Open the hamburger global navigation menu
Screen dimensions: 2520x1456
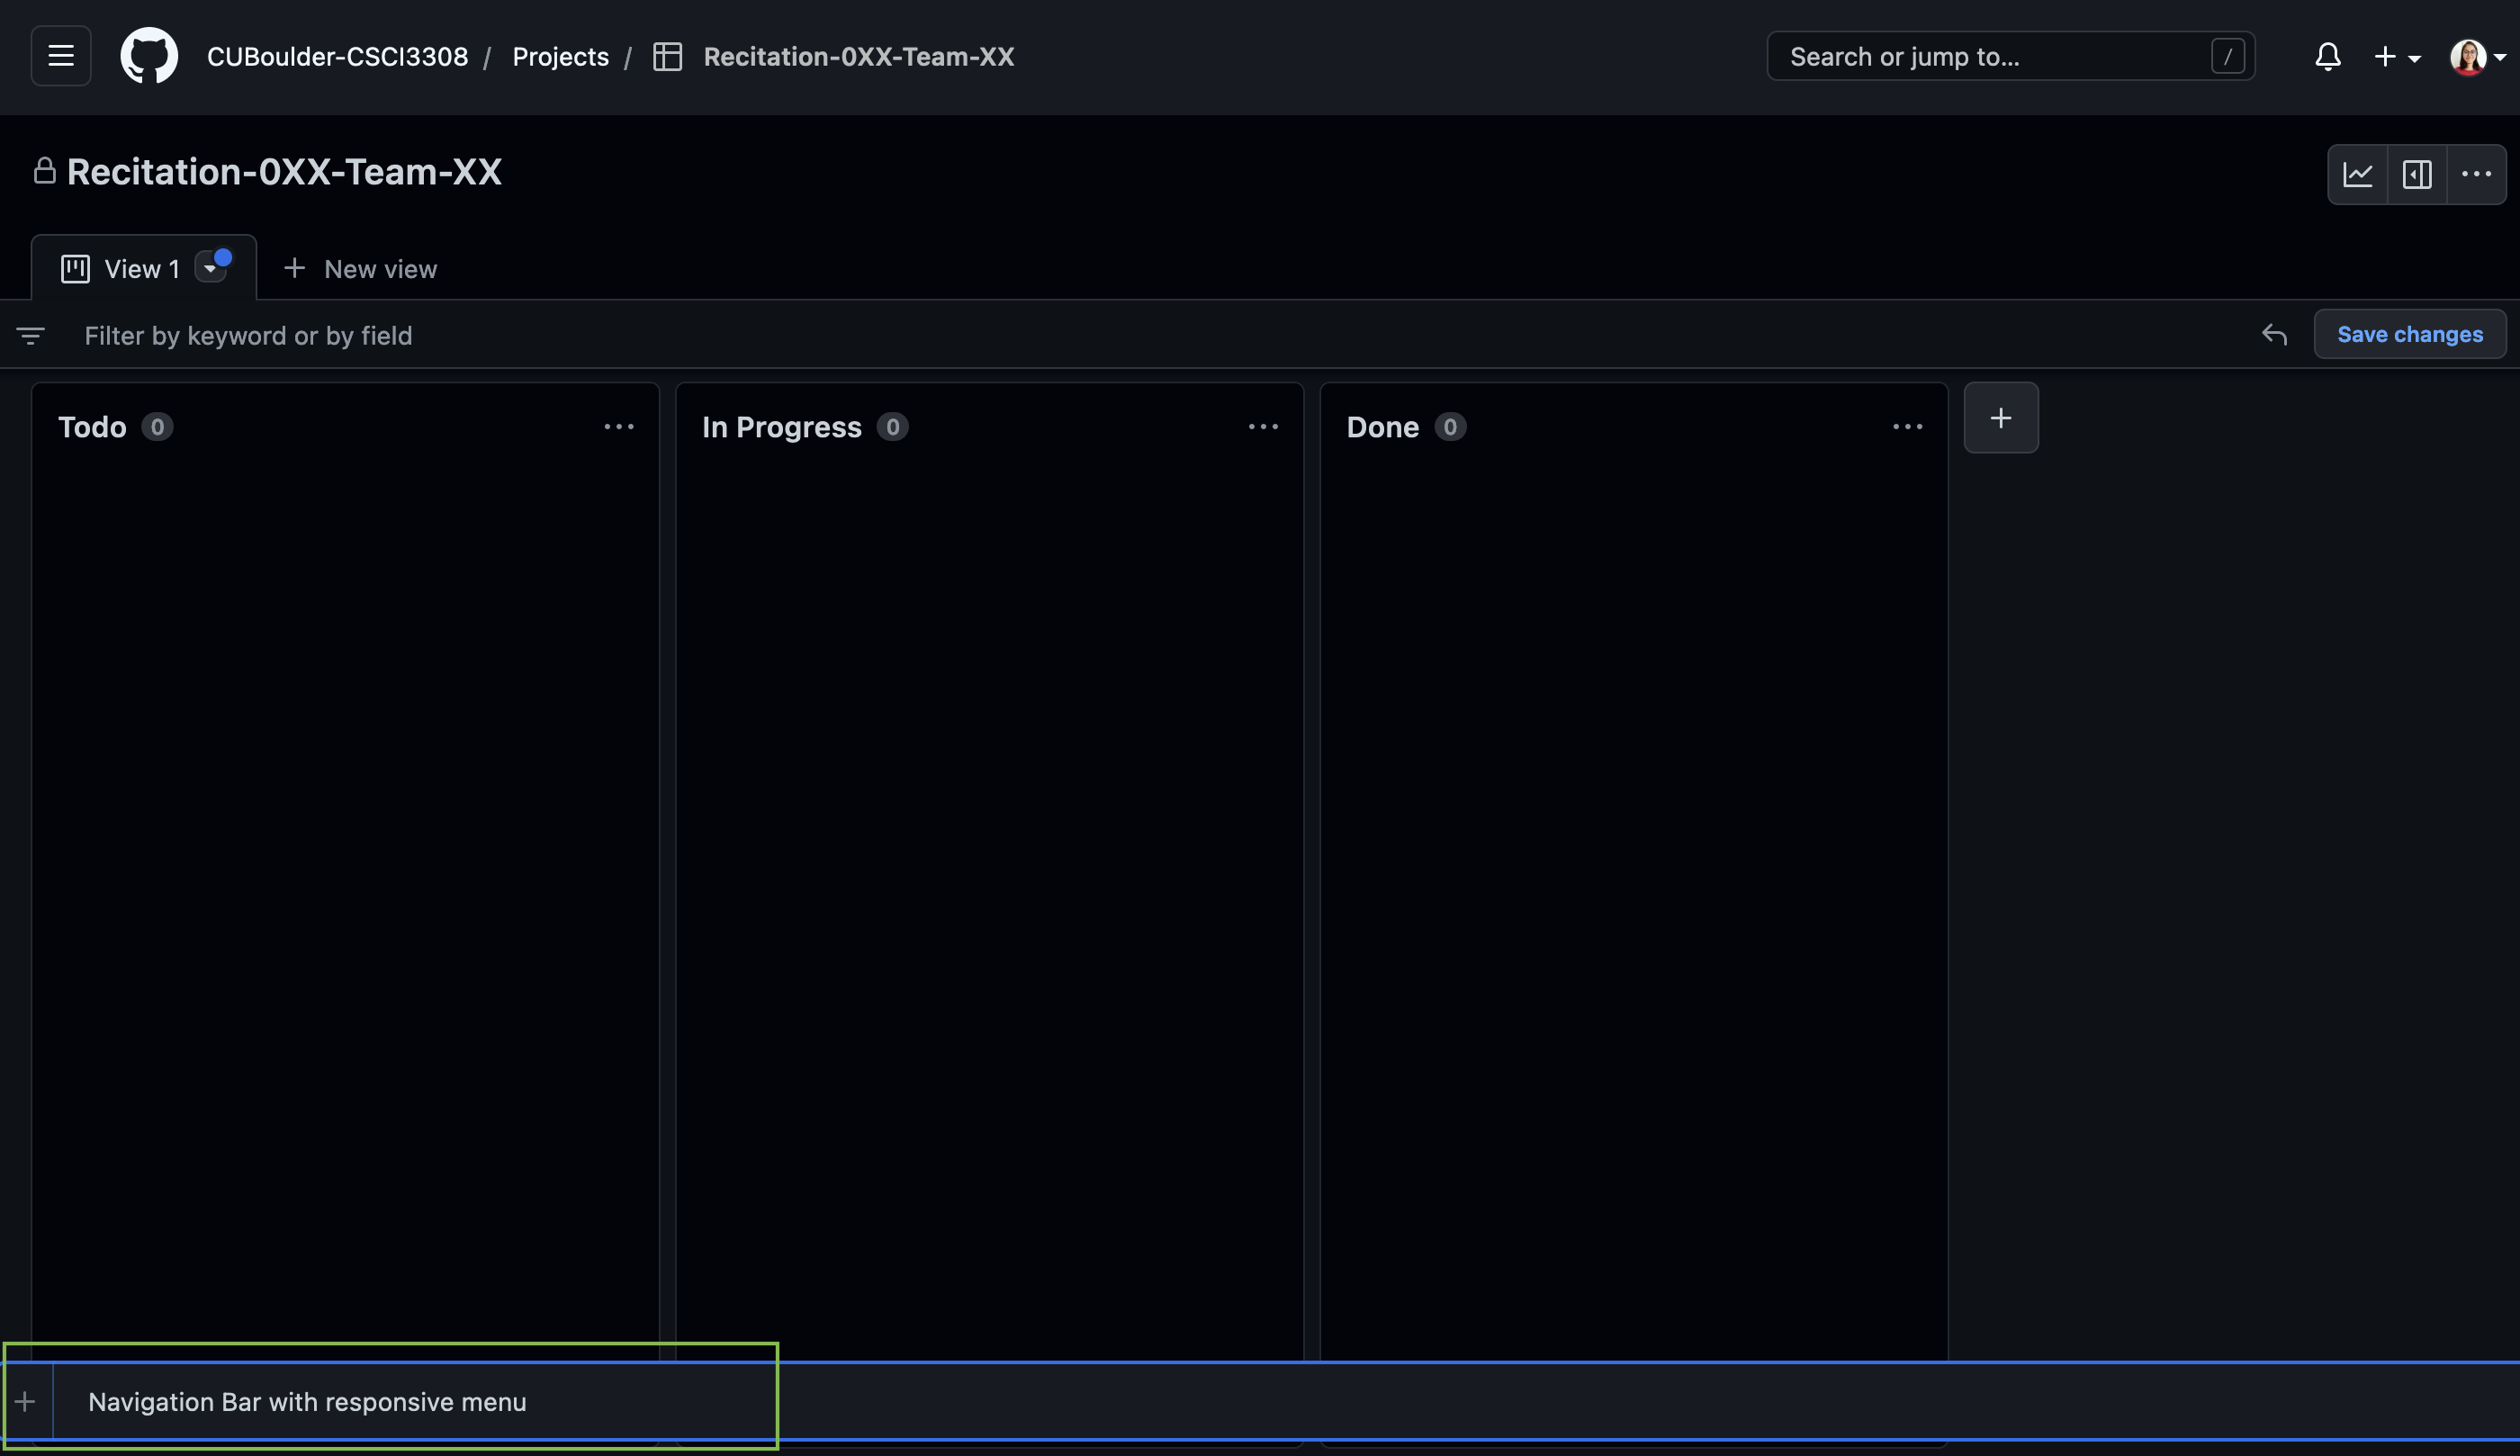point(61,56)
